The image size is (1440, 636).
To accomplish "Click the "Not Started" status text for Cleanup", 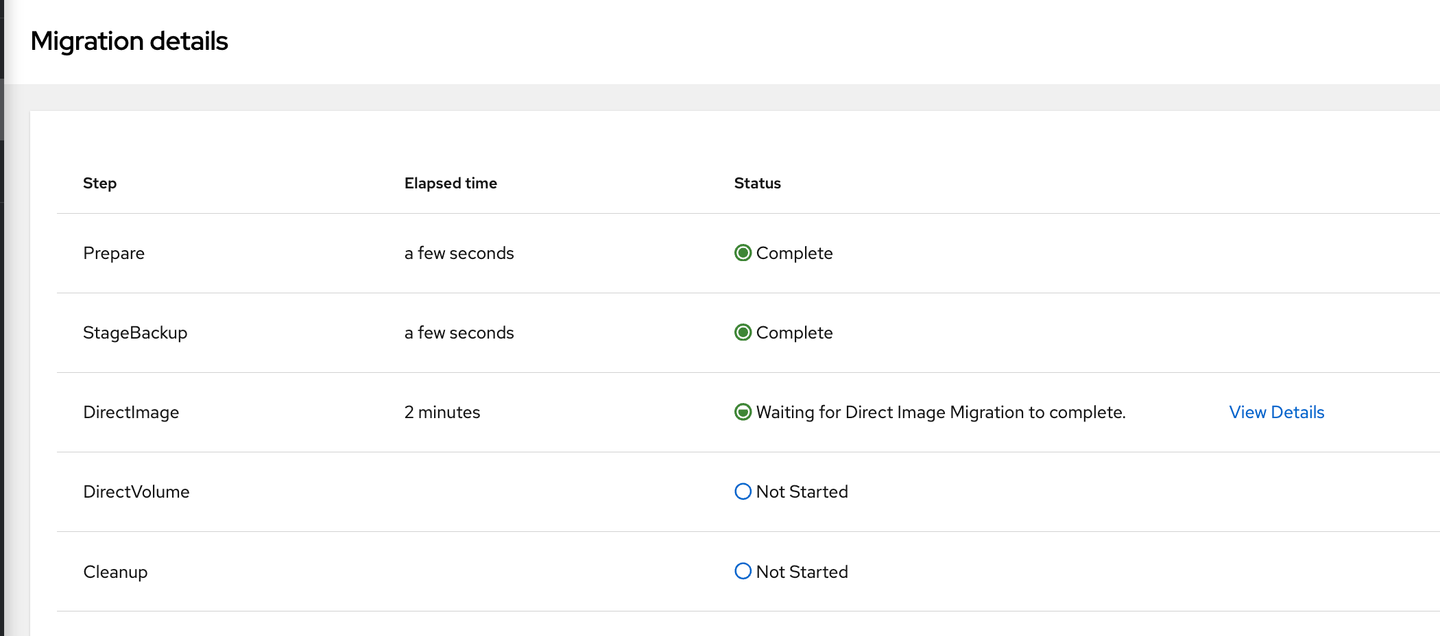I will pos(802,572).
